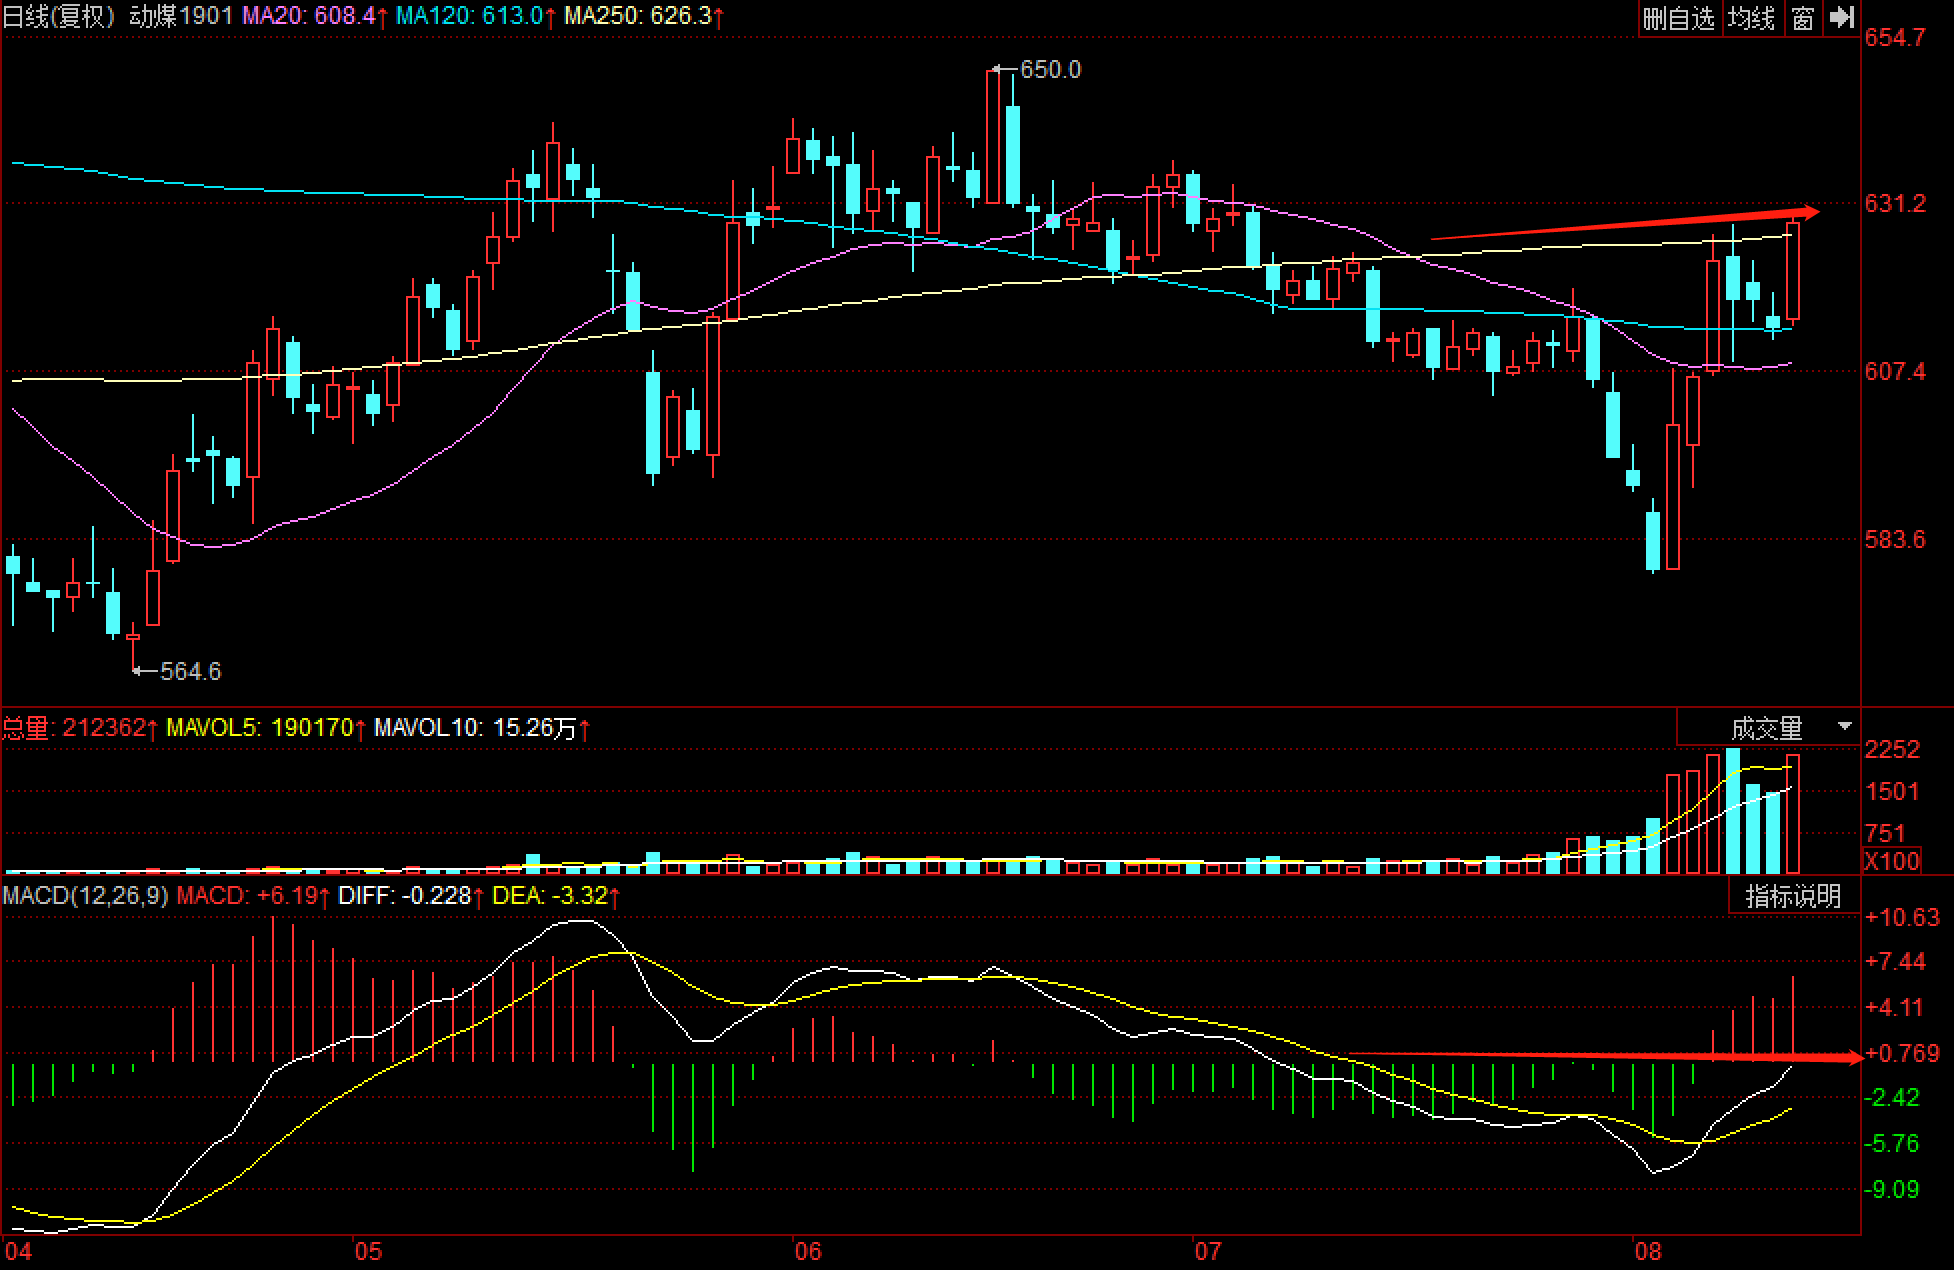
Task: Click the 窗 window button
Action: (1803, 18)
